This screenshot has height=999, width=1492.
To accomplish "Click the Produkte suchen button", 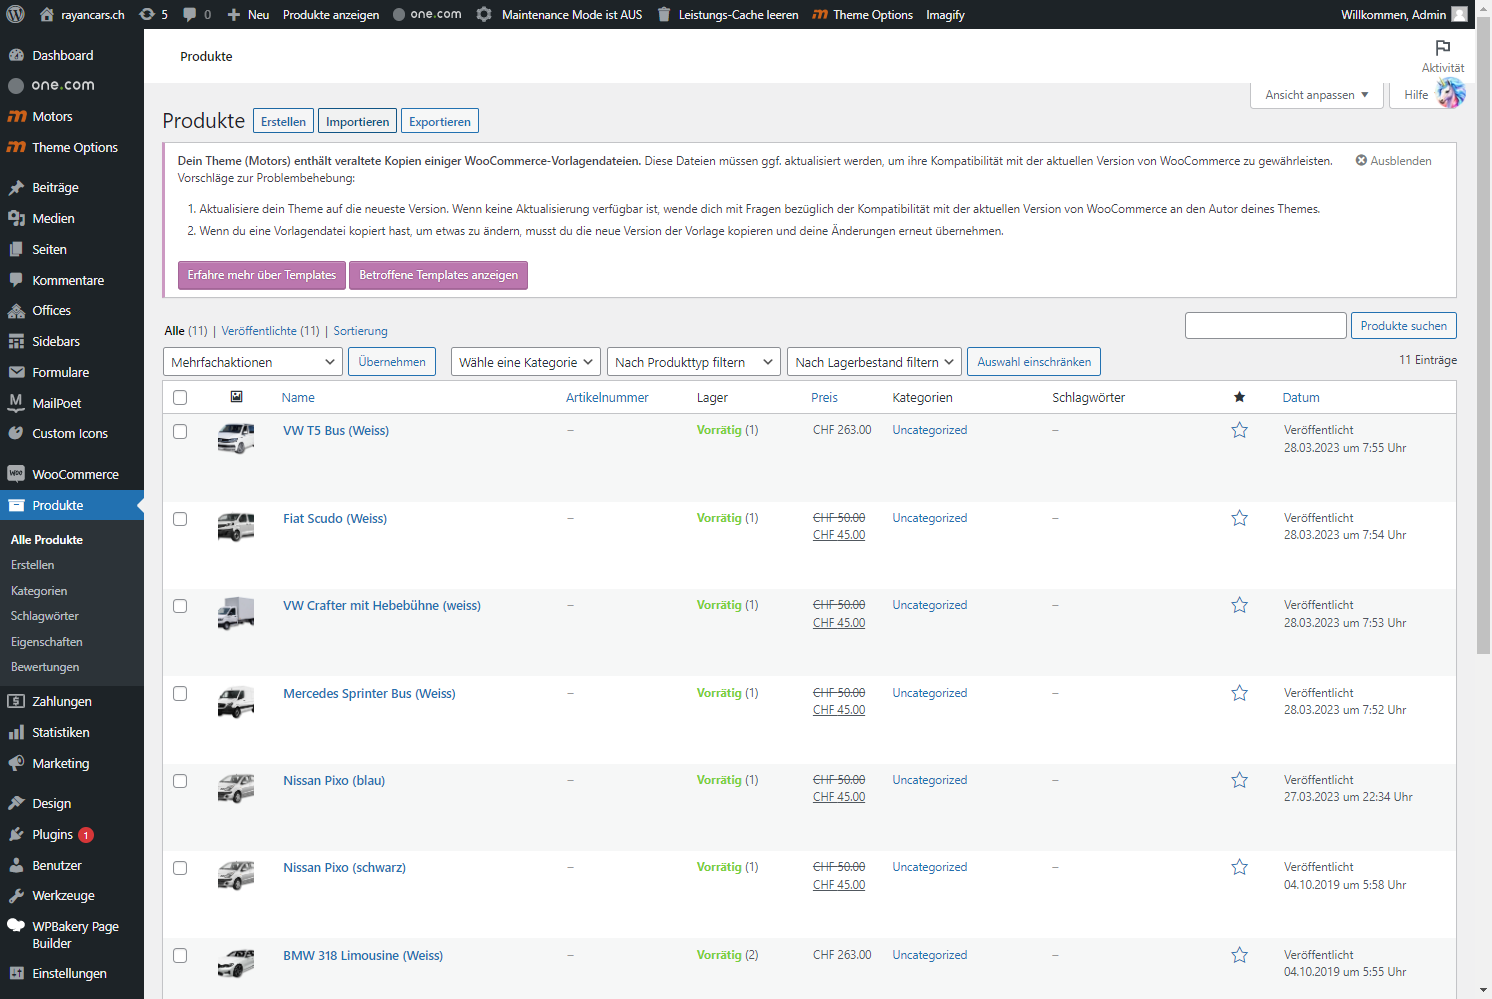I will (x=1404, y=326).
